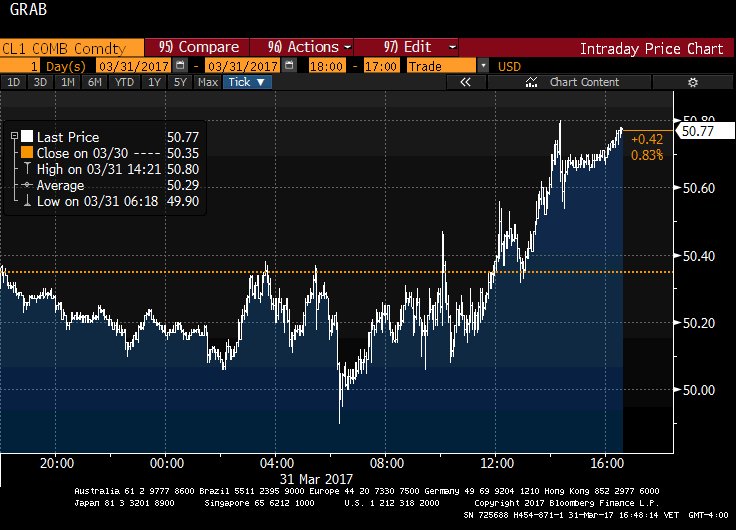Open the Tick interval dropdown

(x=246, y=82)
